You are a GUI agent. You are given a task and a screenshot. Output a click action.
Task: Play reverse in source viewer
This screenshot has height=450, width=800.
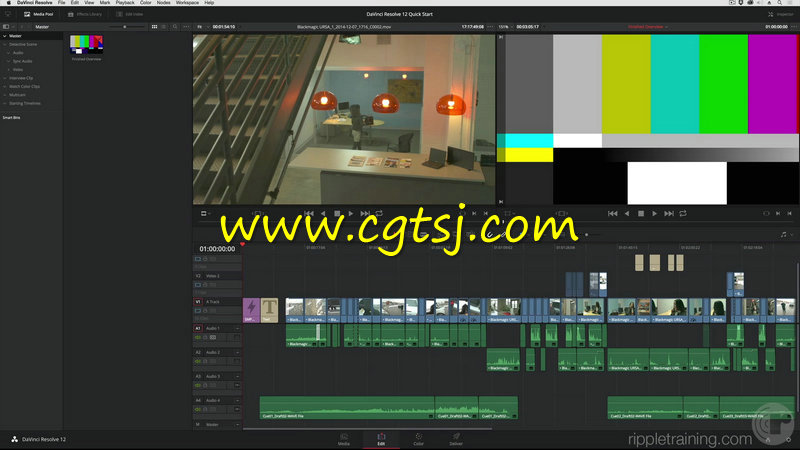[x=323, y=214]
